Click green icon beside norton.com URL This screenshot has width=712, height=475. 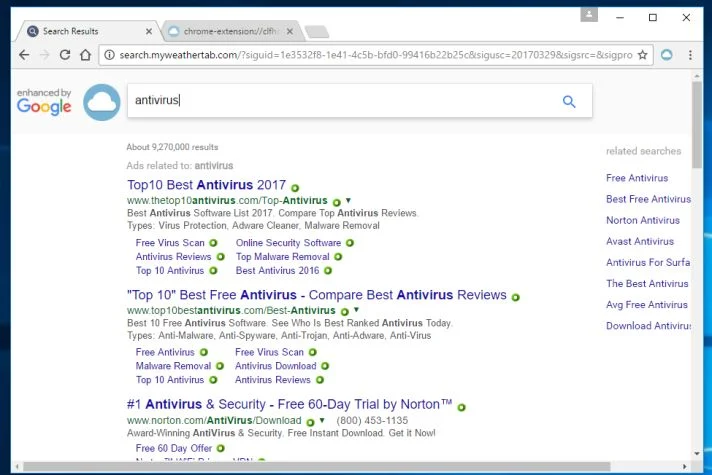(310, 422)
